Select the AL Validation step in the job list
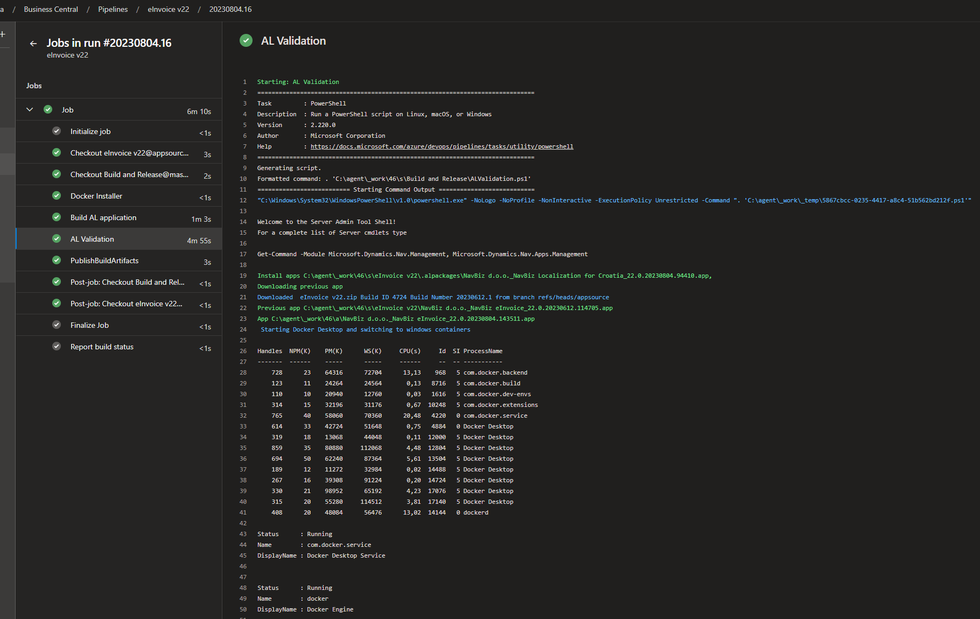 point(119,239)
